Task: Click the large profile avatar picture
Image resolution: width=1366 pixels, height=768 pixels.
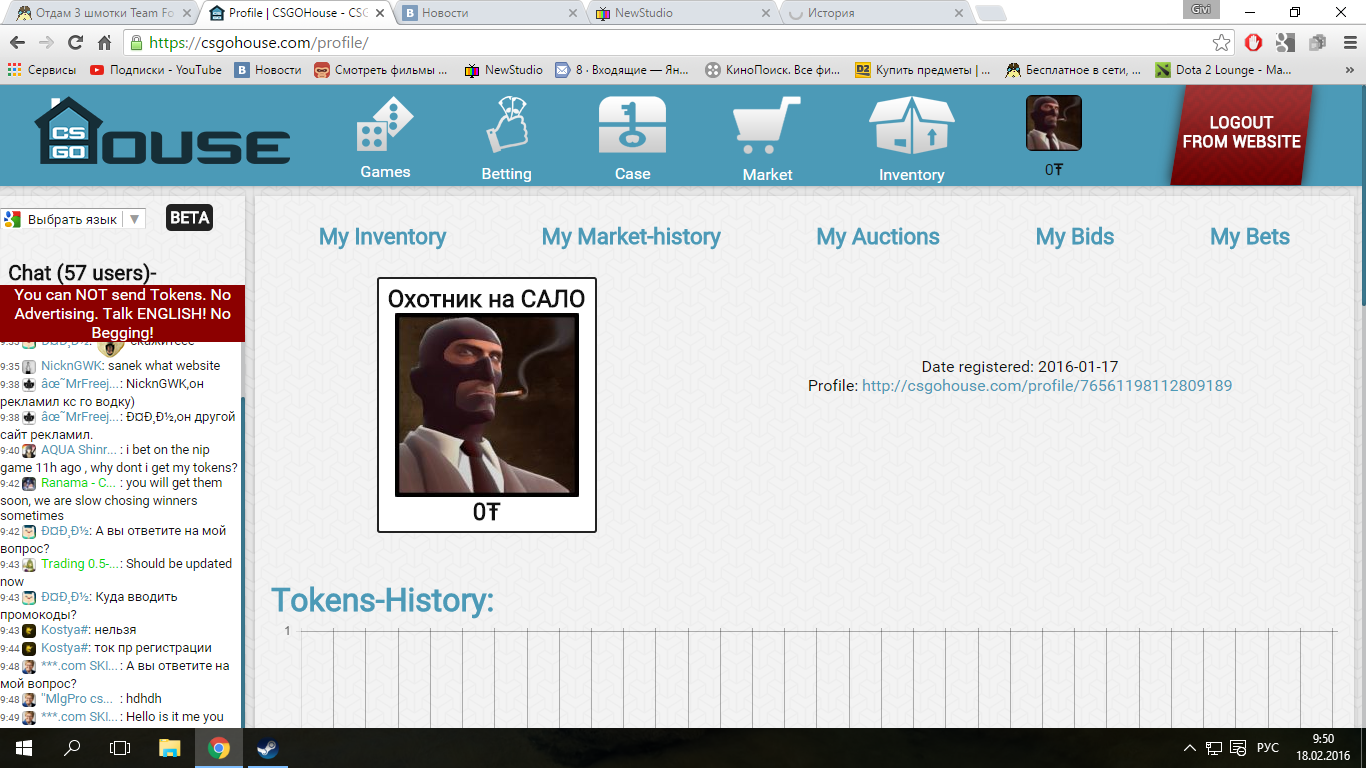Action: [487, 405]
